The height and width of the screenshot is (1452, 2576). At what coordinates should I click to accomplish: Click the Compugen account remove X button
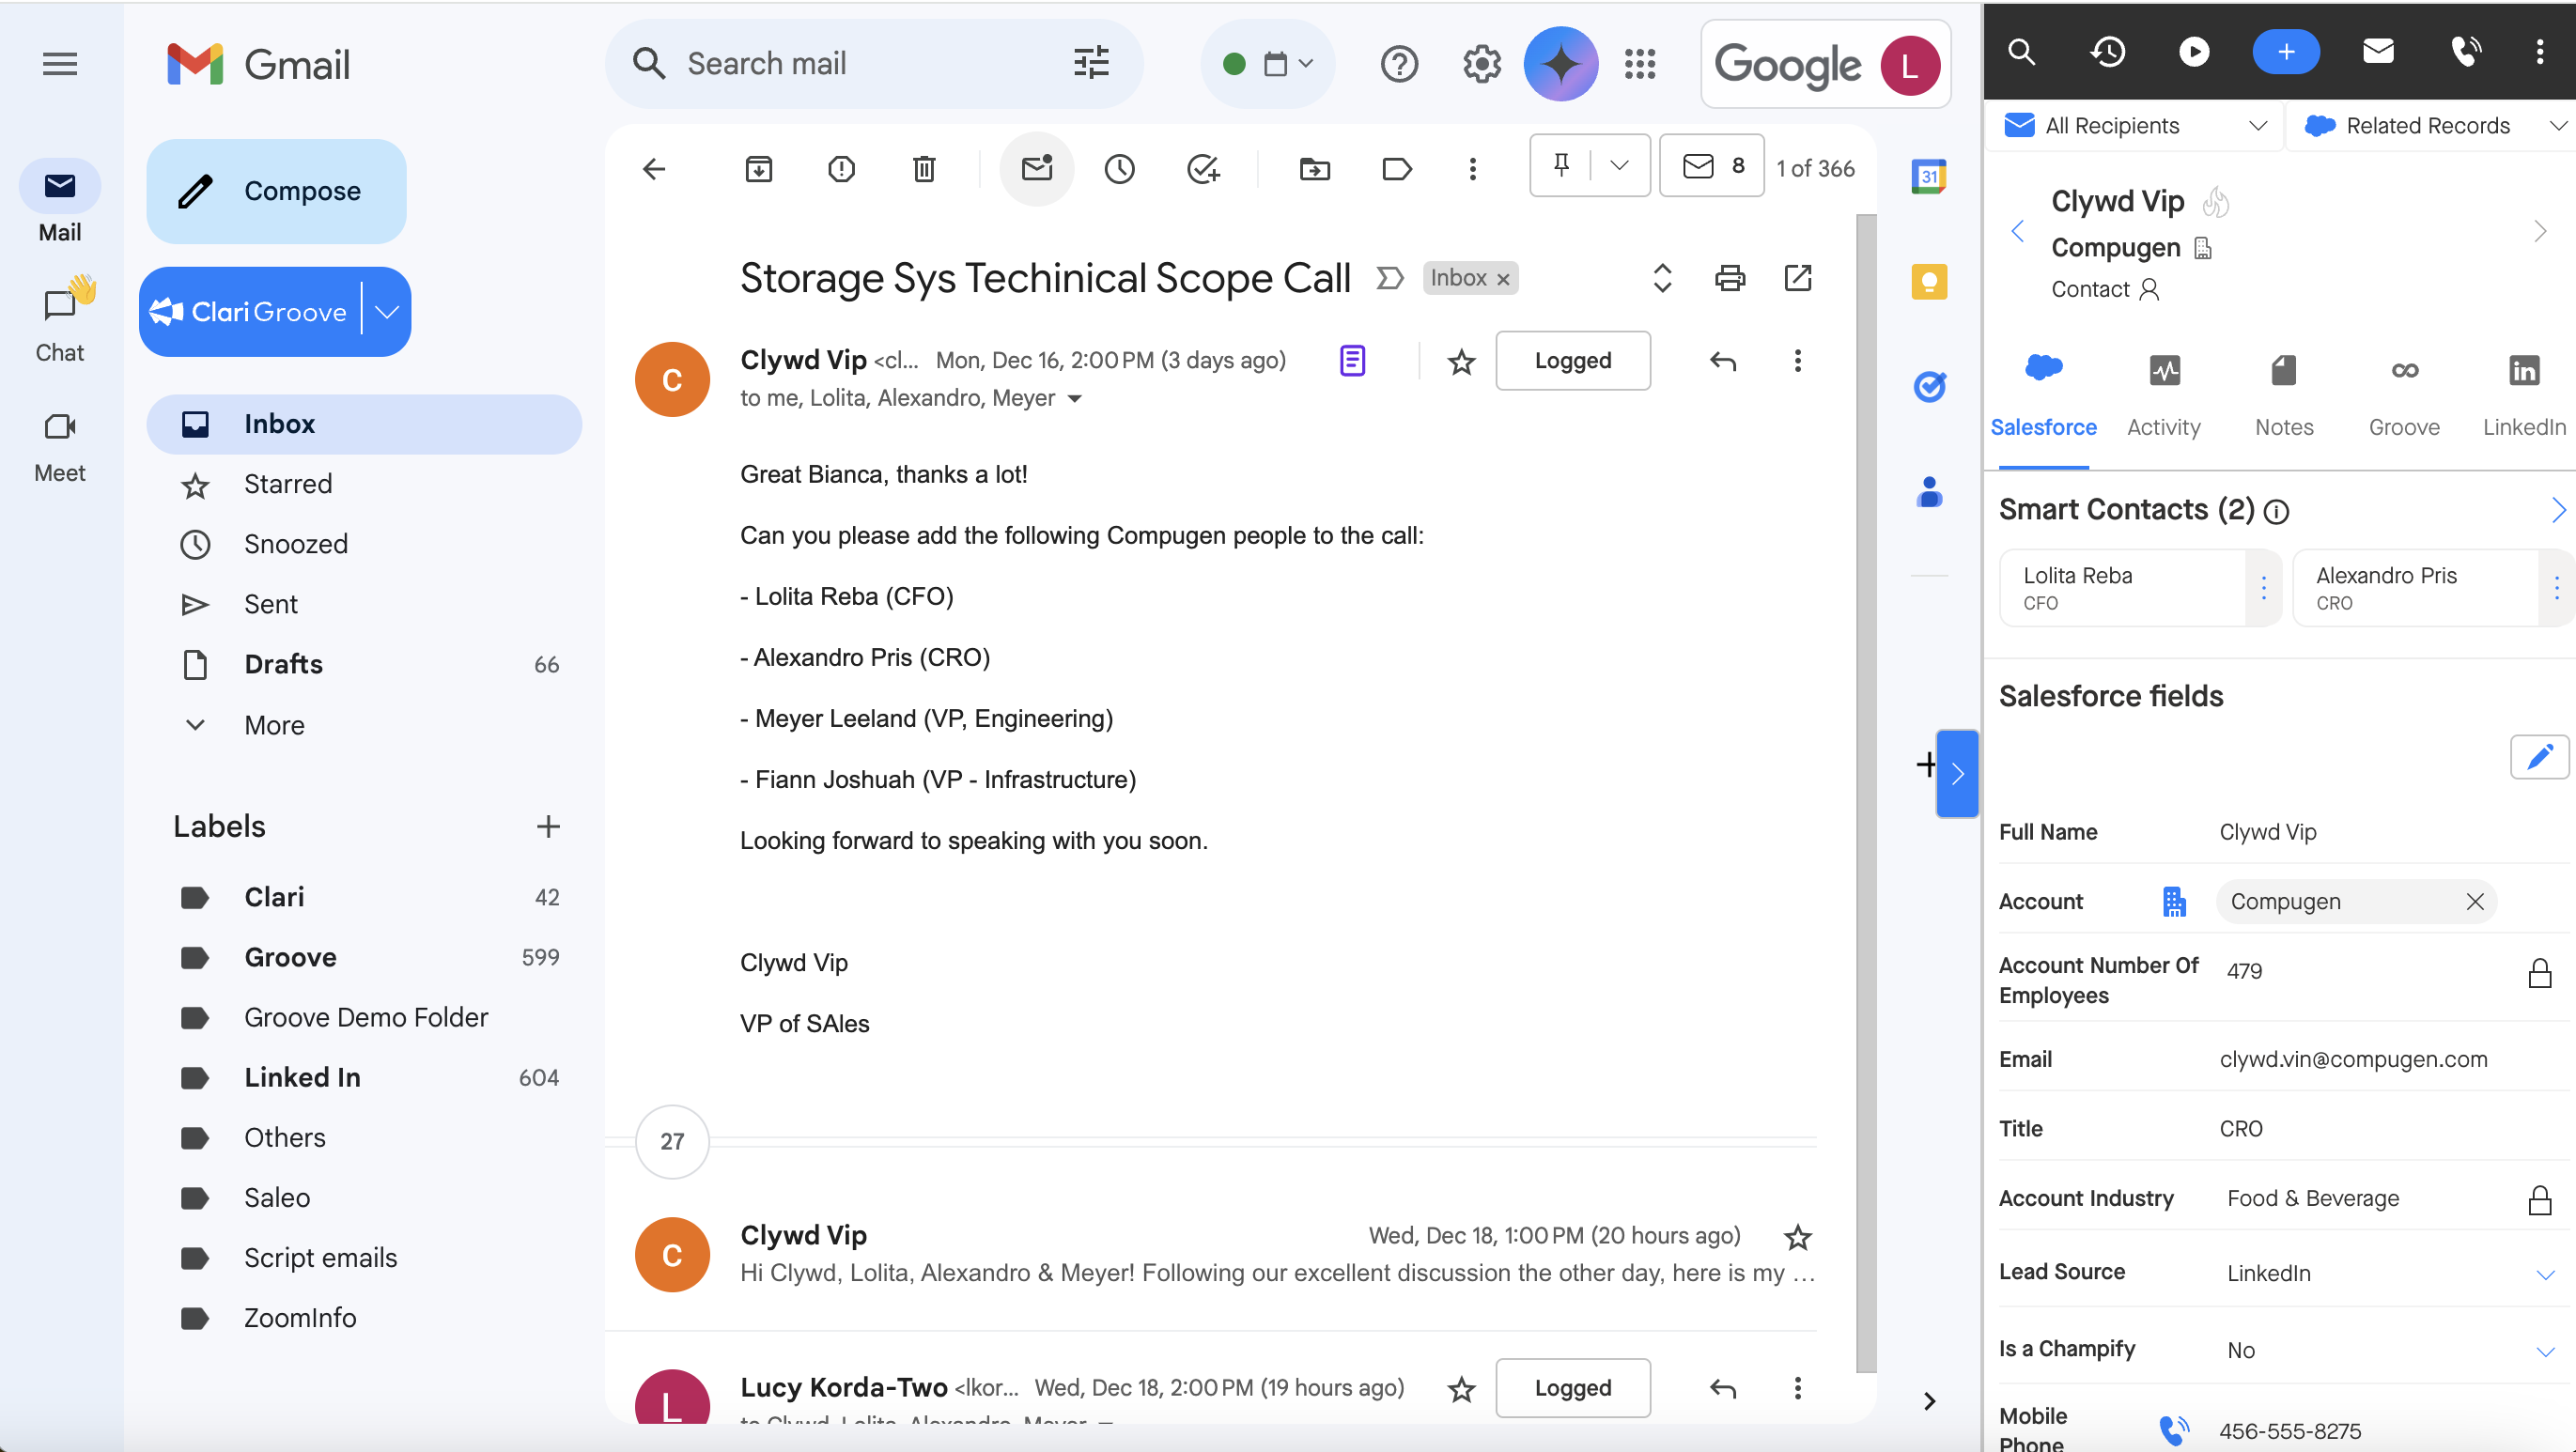2474,902
